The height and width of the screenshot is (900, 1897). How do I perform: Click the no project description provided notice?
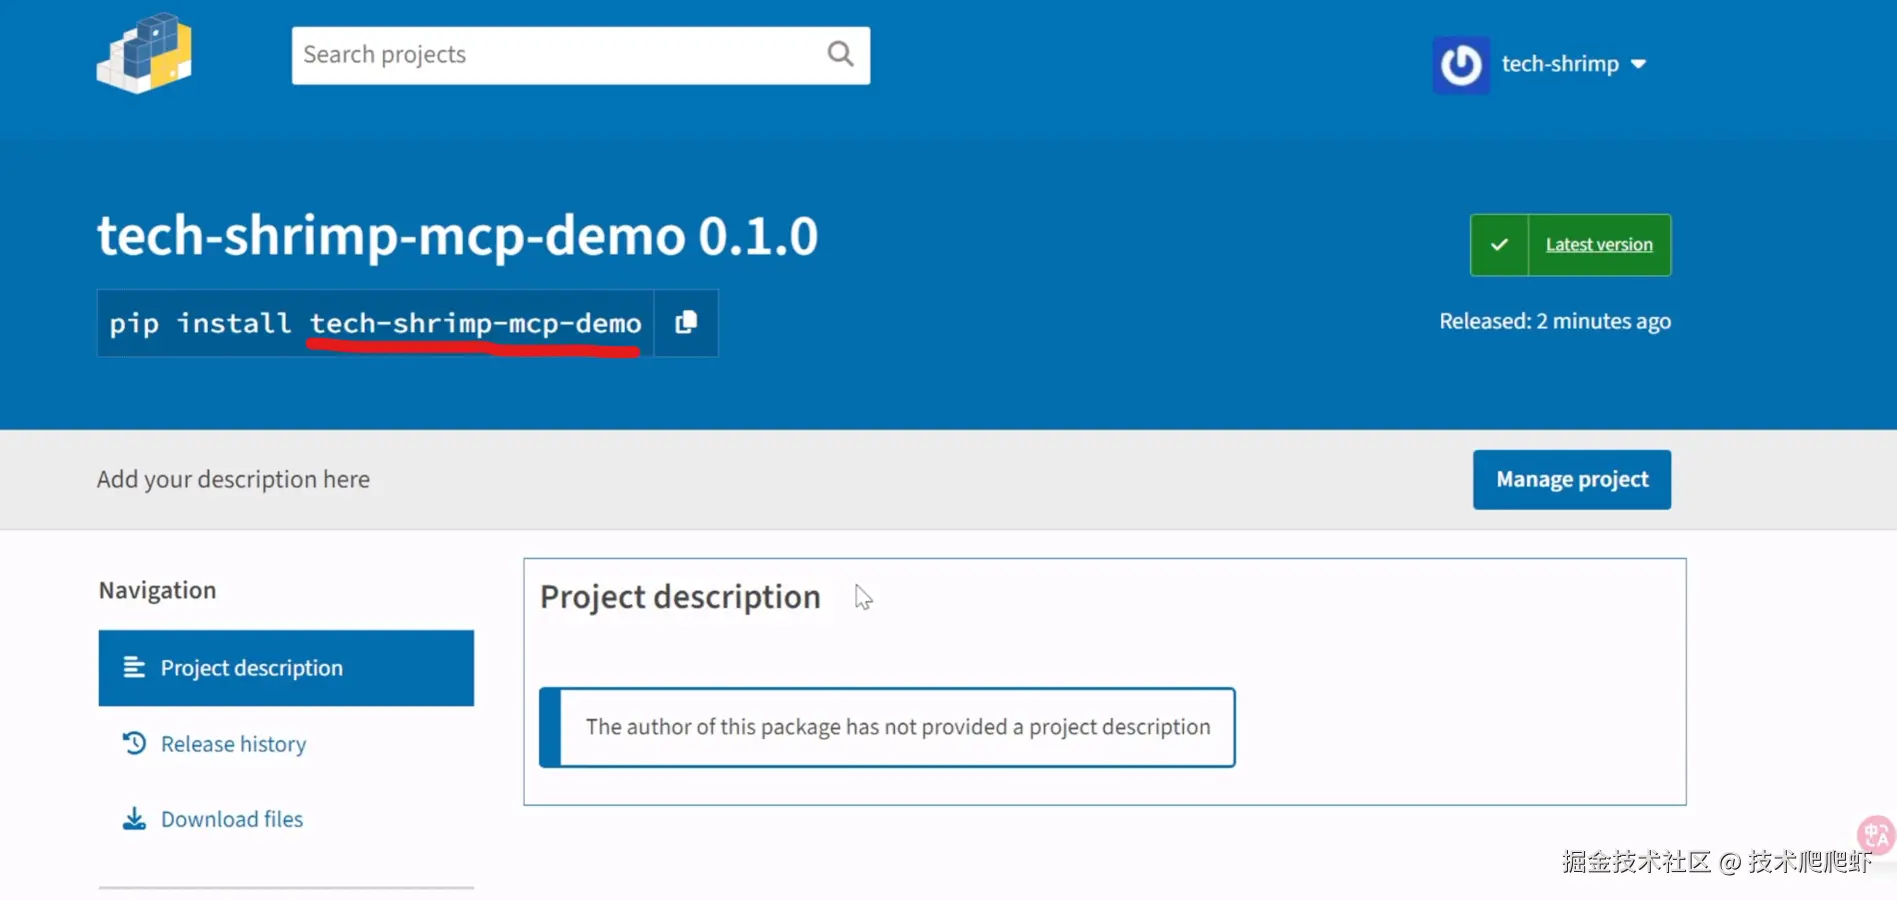tap(887, 727)
